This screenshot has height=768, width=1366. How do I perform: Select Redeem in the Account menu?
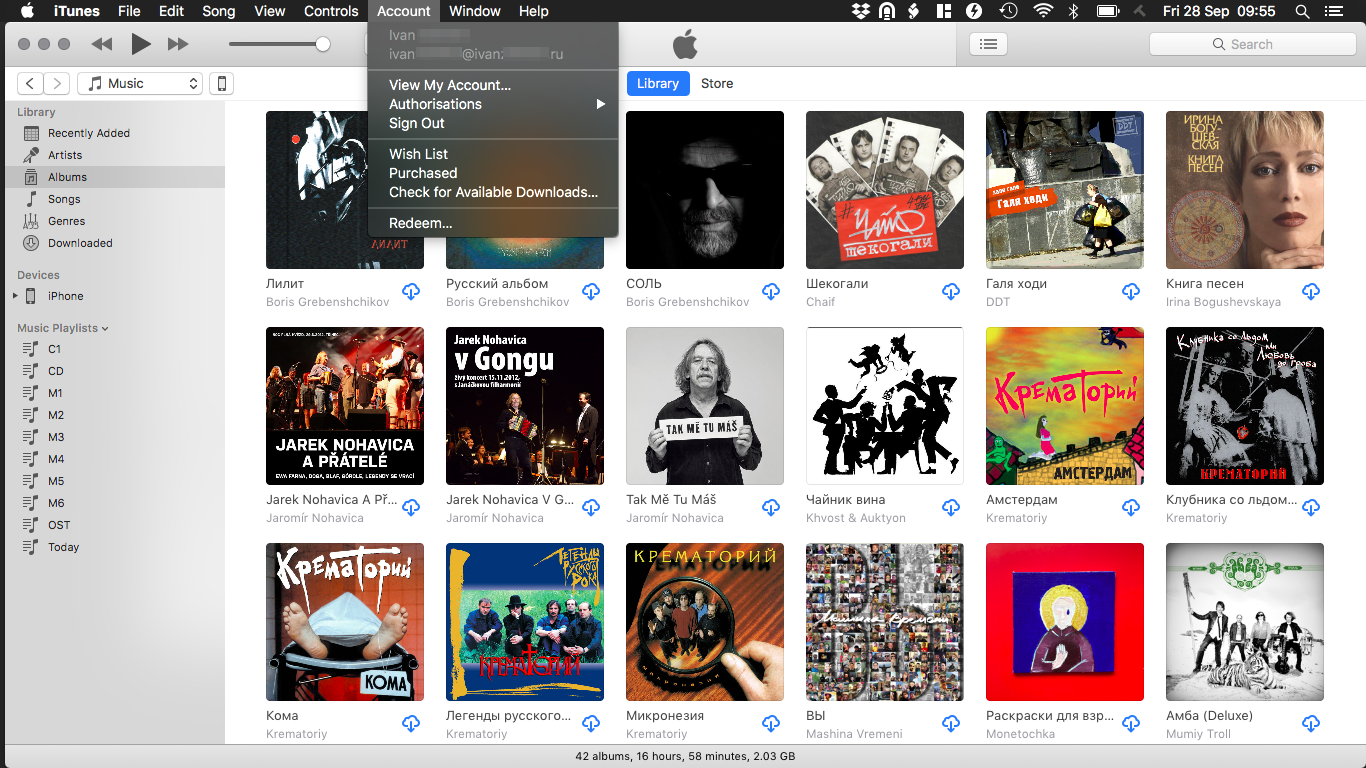[493, 223]
